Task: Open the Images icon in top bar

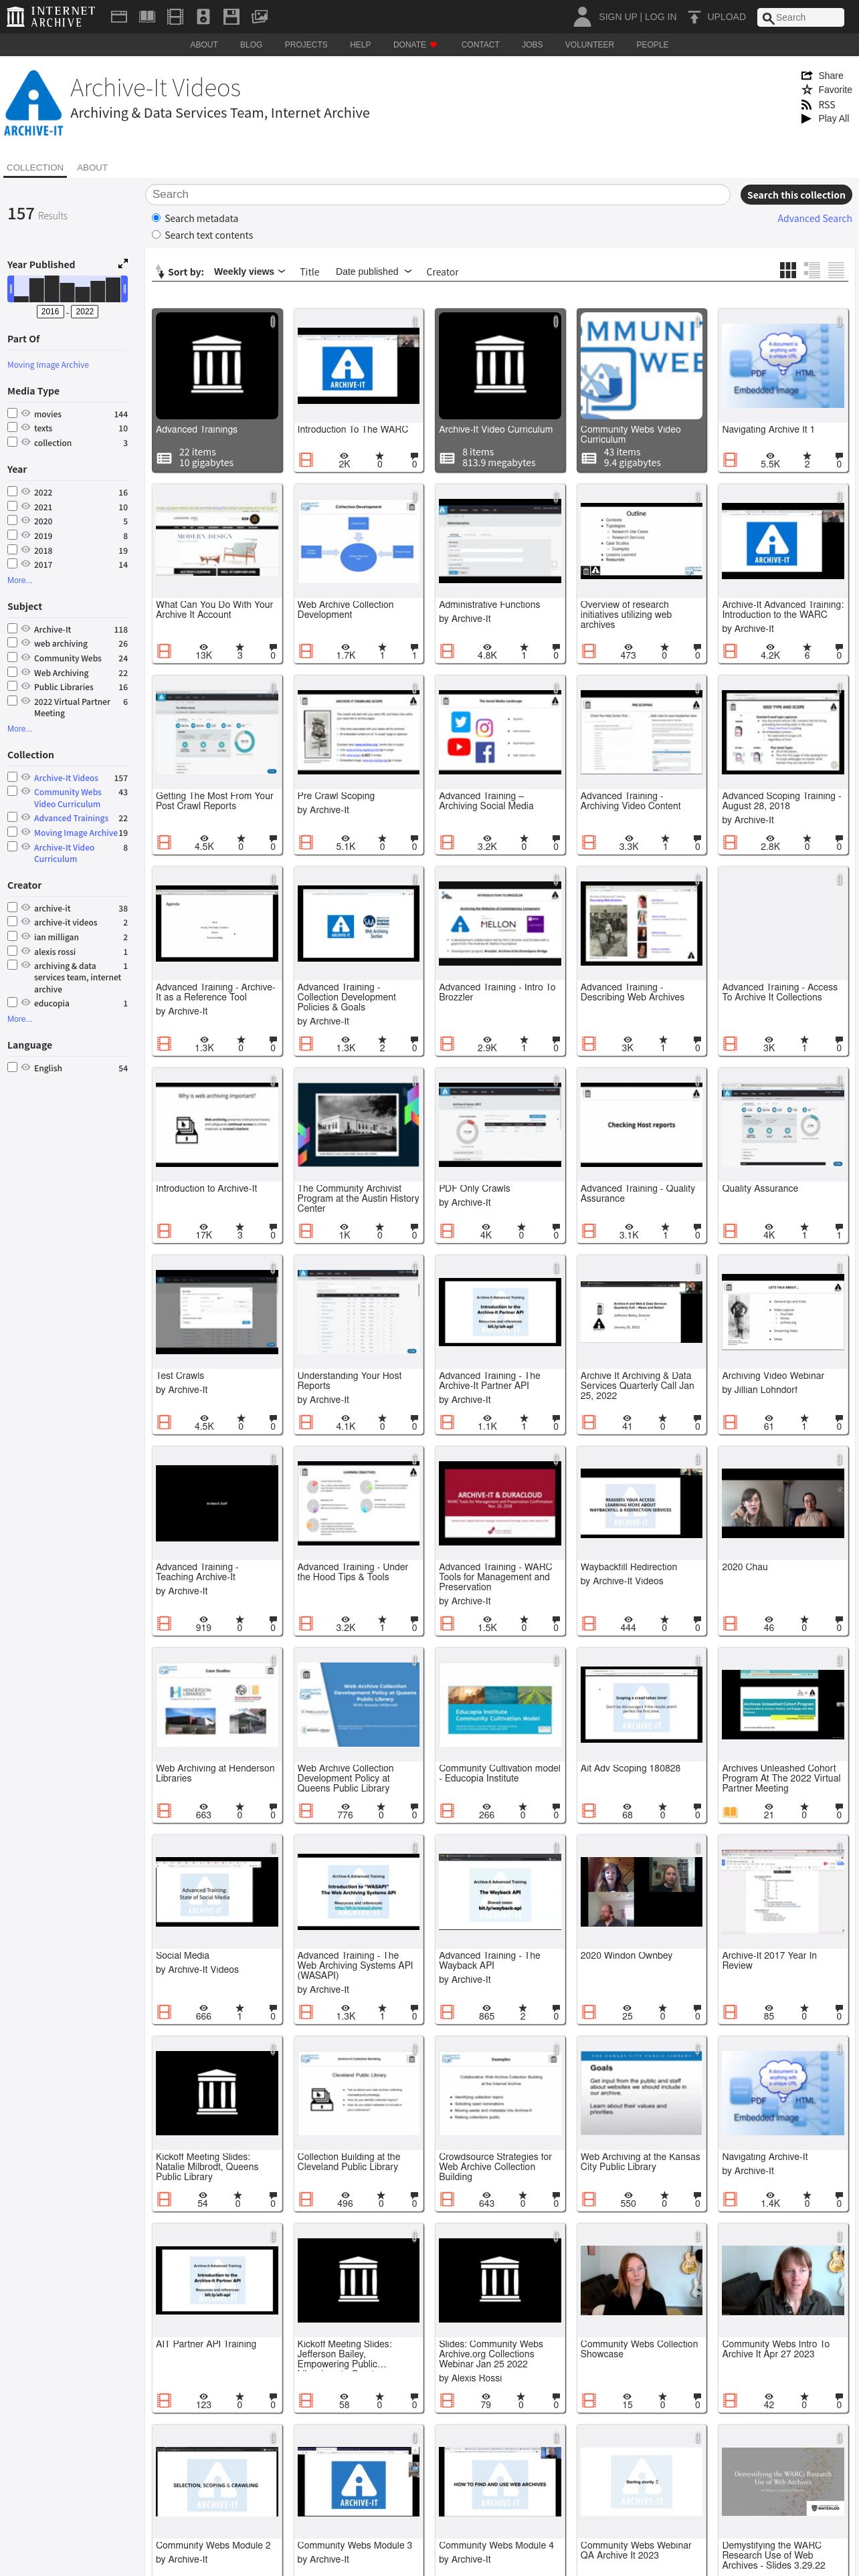Action: click(259, 16)
